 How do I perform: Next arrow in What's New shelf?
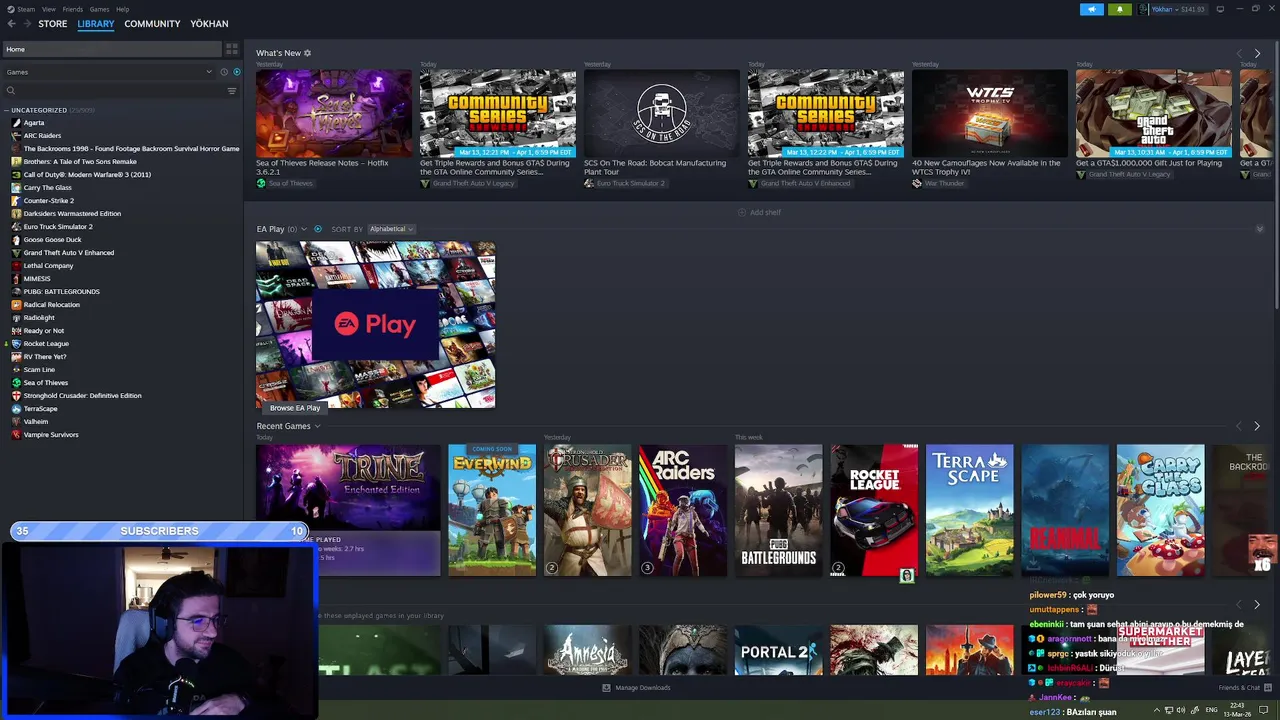pos(1257,53)
